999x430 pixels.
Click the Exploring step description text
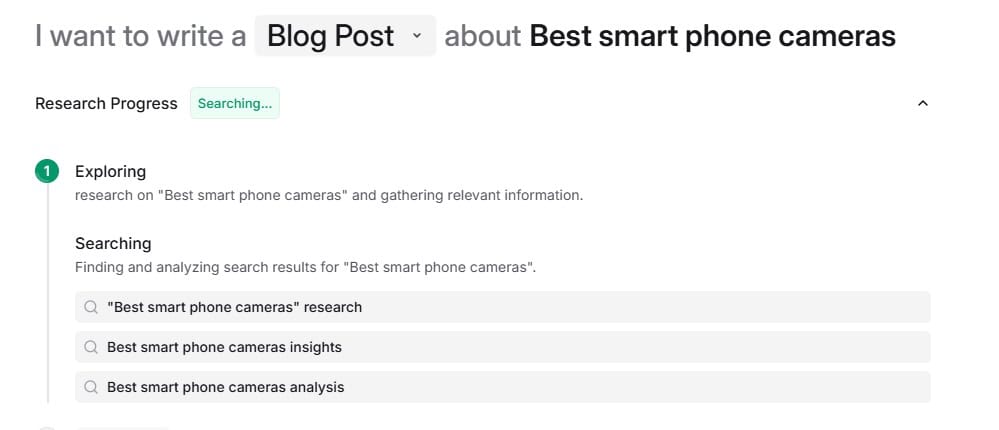pyautogui.click(x=328, y=195)
